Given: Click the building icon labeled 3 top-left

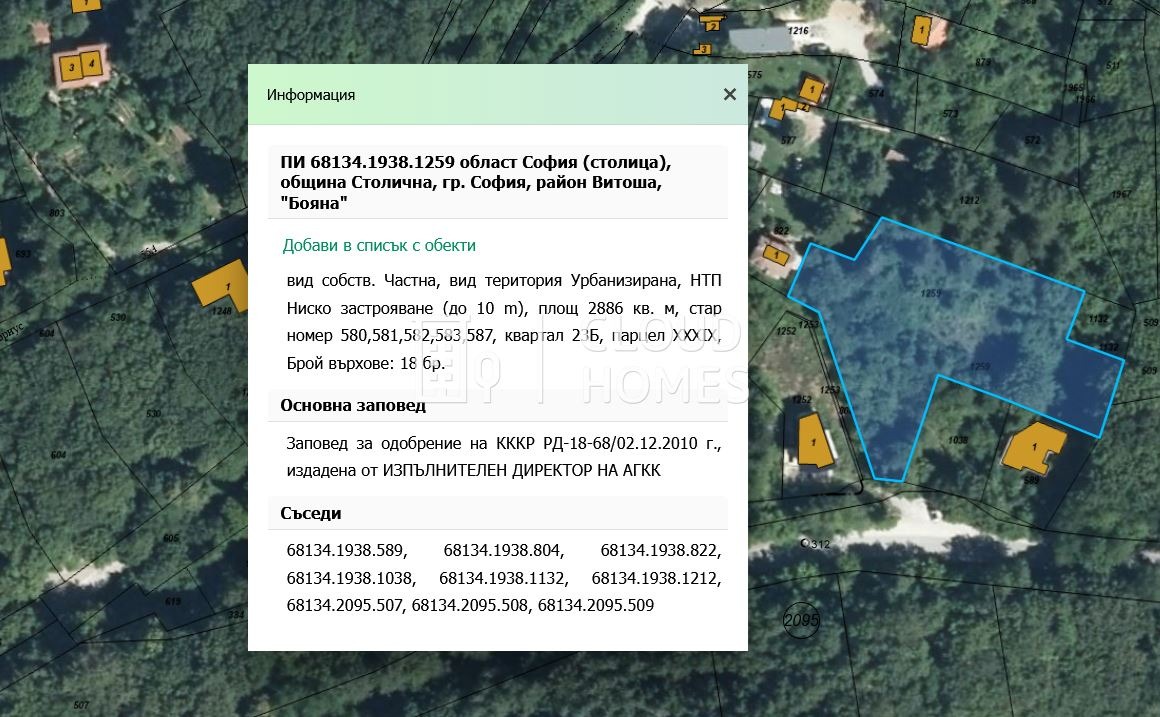Looking at the screenshot, I should (x=71, y=68).
